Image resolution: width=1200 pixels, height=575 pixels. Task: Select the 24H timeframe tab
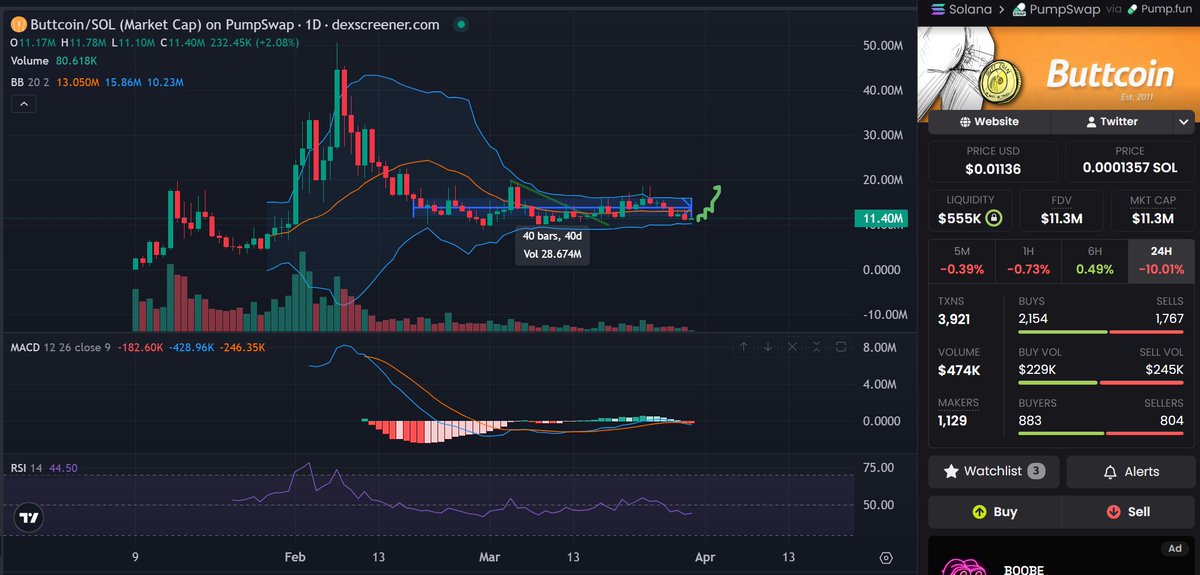tap(1161, 260)
